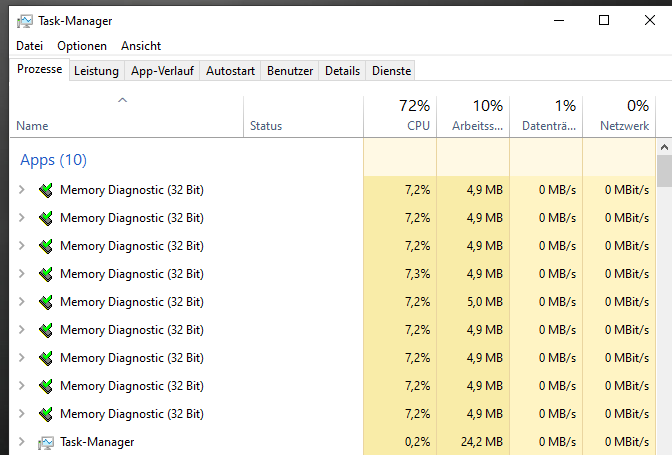Expand the Memory Diagnostic row showing 7,3% CPU
This screenshot has height=455, width=672.
click(x=21, y=274)
